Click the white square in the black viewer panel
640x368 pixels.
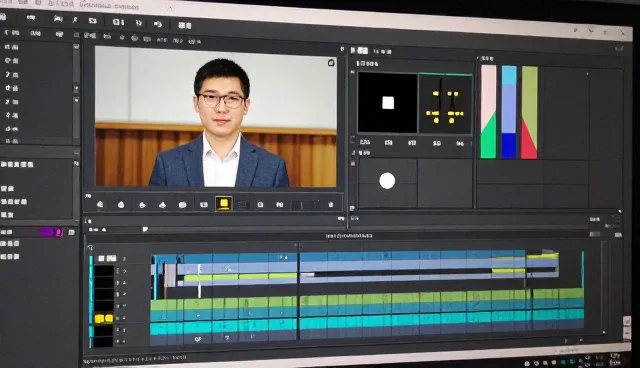pyautogui.click(x=388, y=103)
